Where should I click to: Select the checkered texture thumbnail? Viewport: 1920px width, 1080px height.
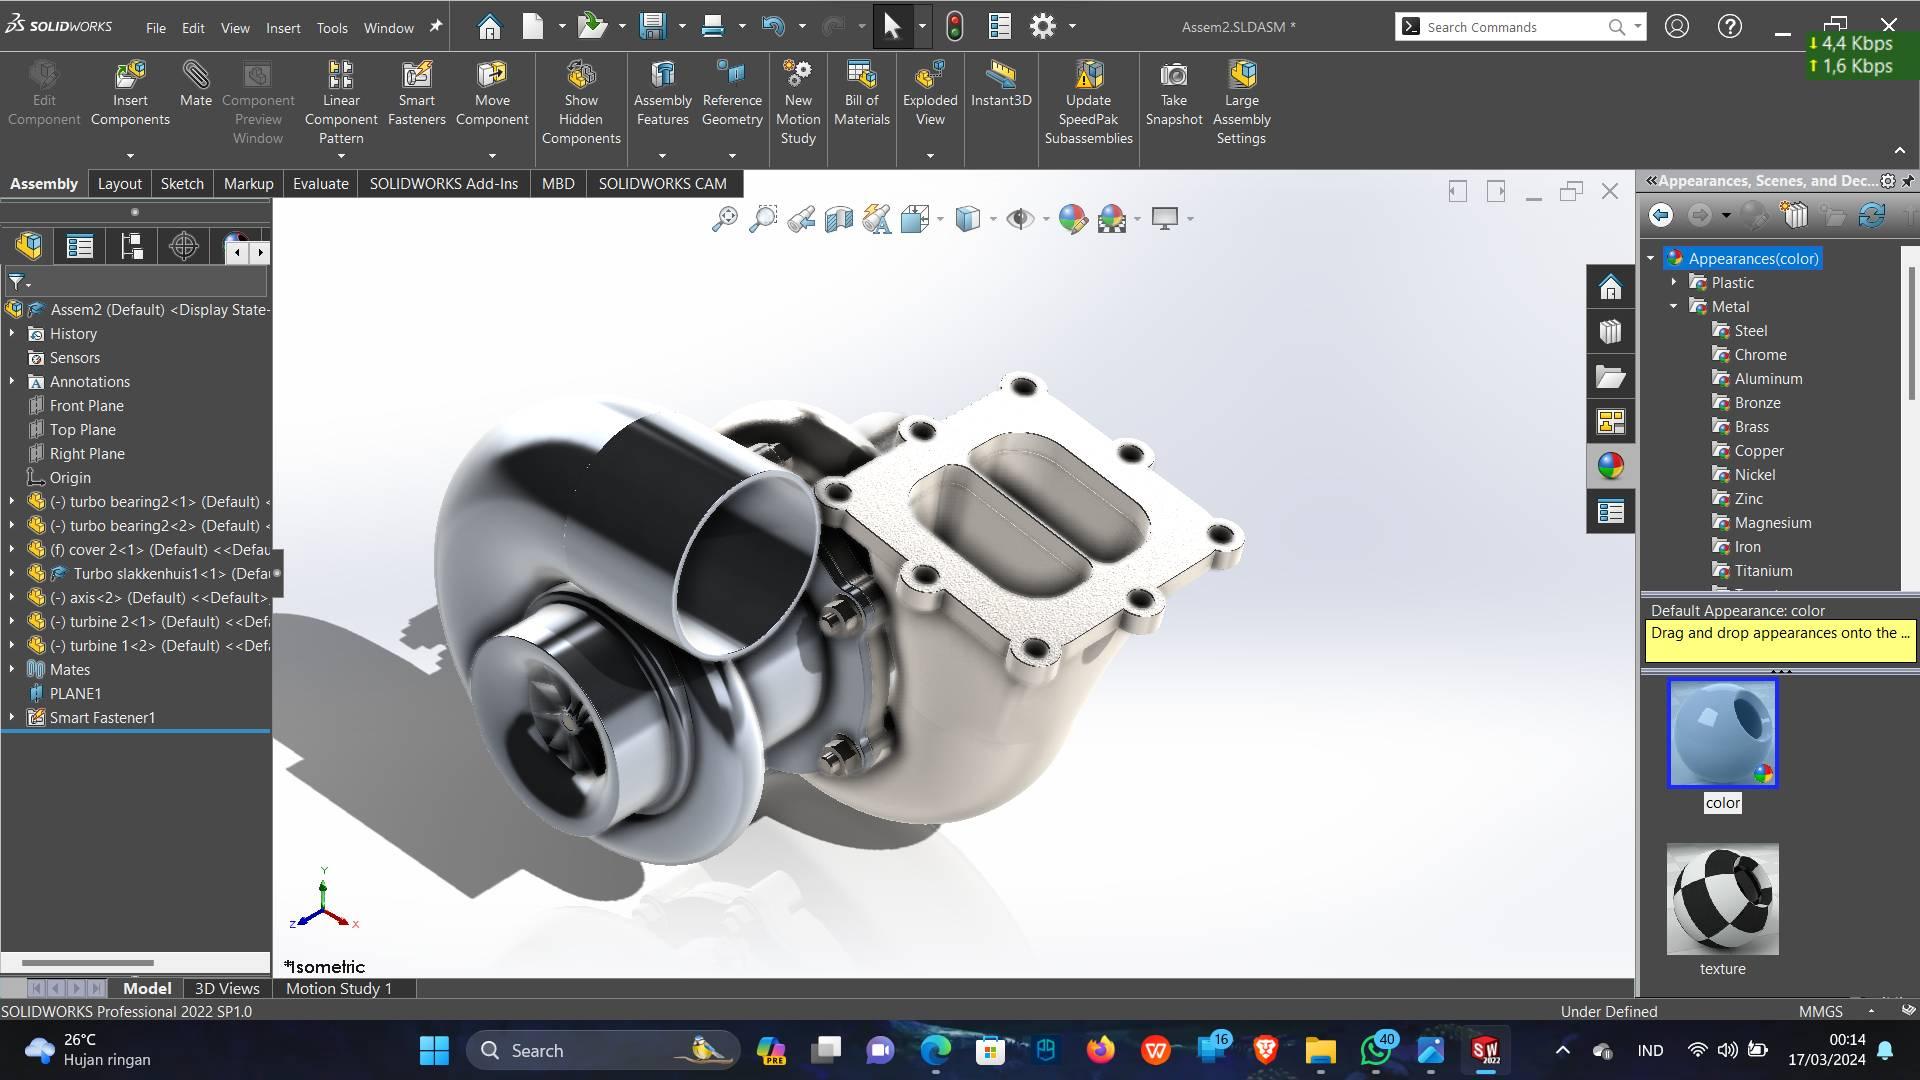(x=1722, y=899)
